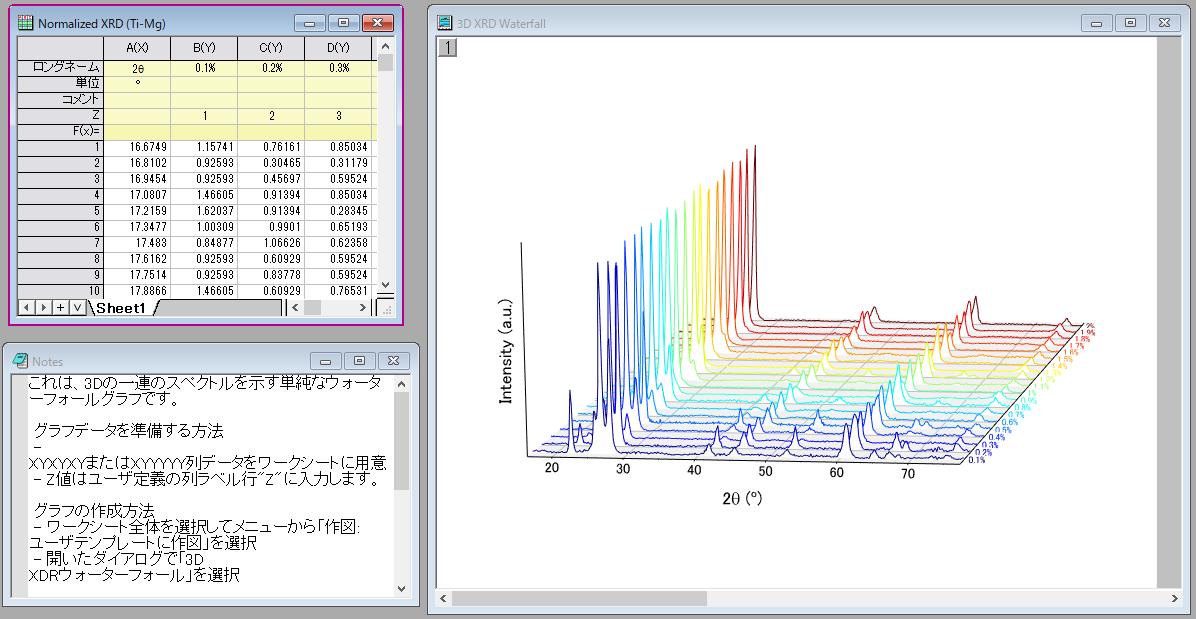Minimize the Normalized XRD workbook window
Viewport: 1196px width, 619px height.
310,24
